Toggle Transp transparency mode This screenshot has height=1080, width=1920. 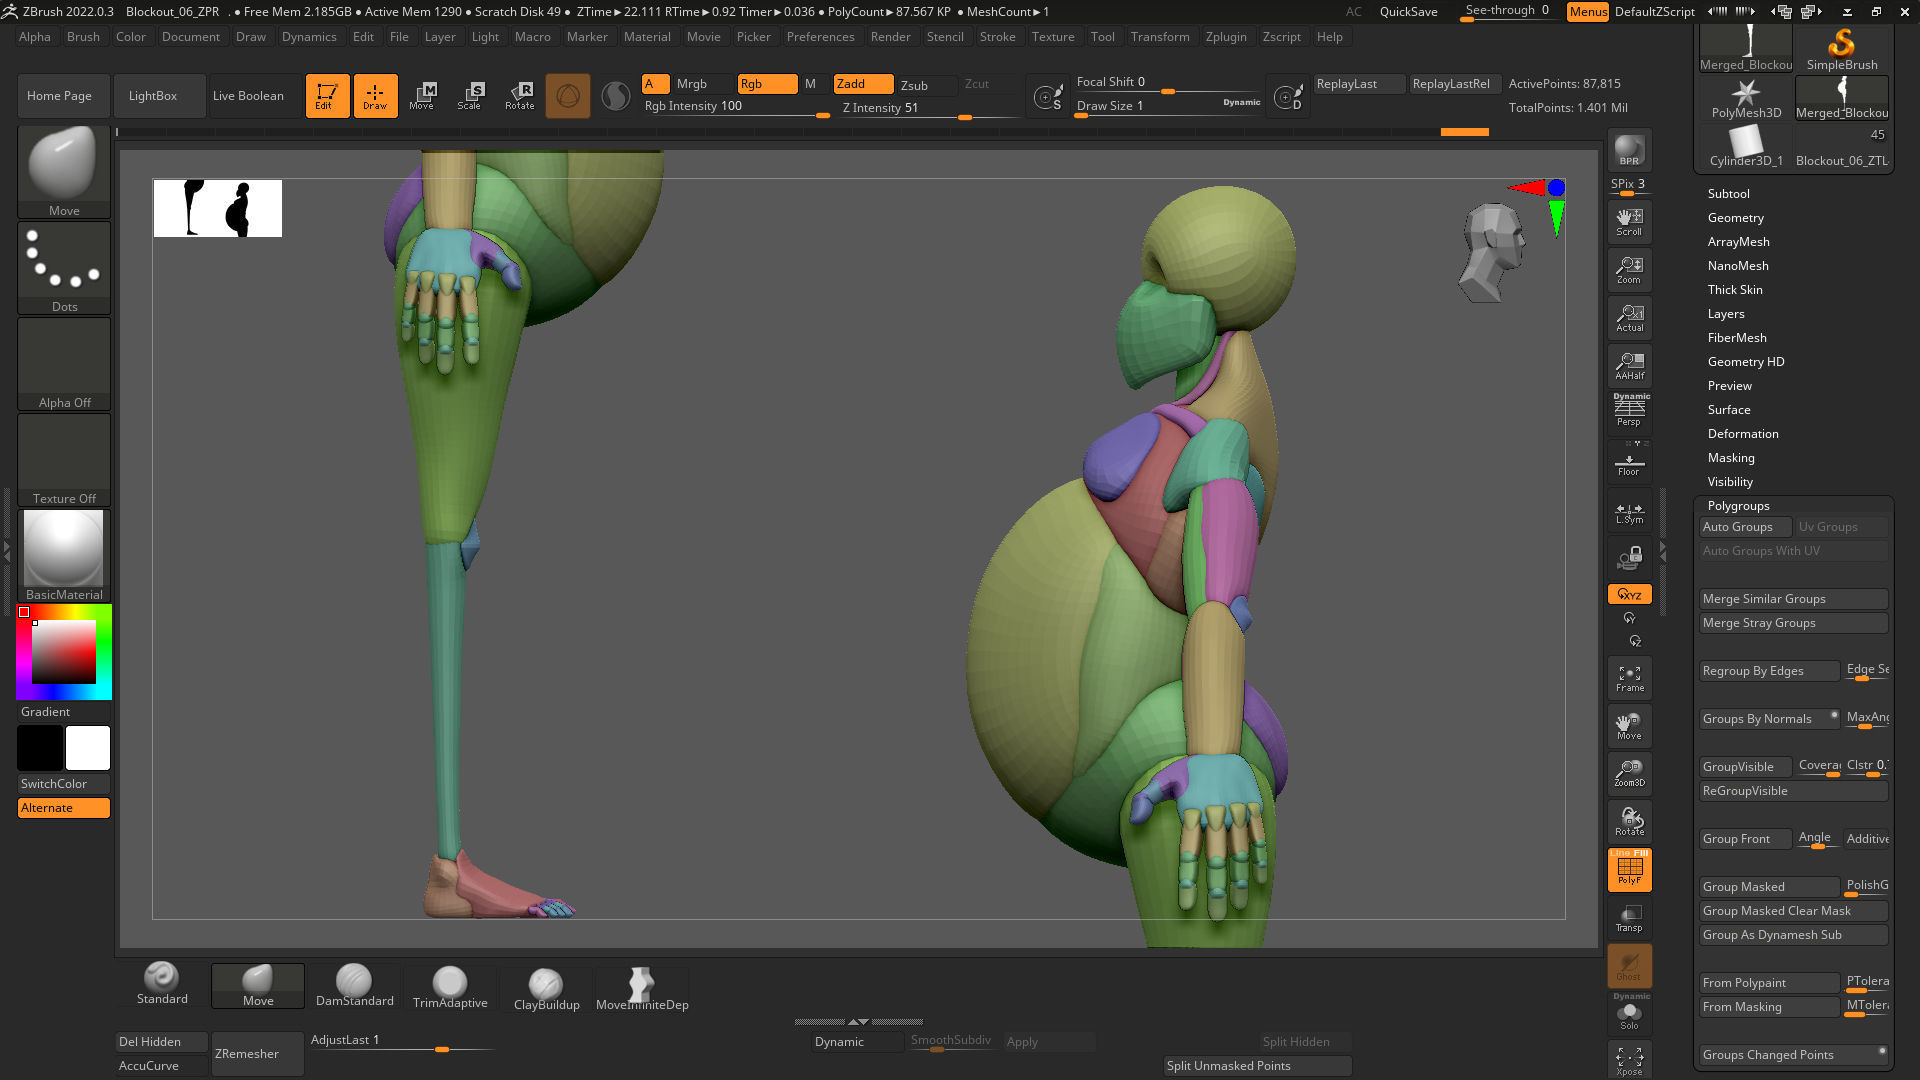tap(1629, 918)
